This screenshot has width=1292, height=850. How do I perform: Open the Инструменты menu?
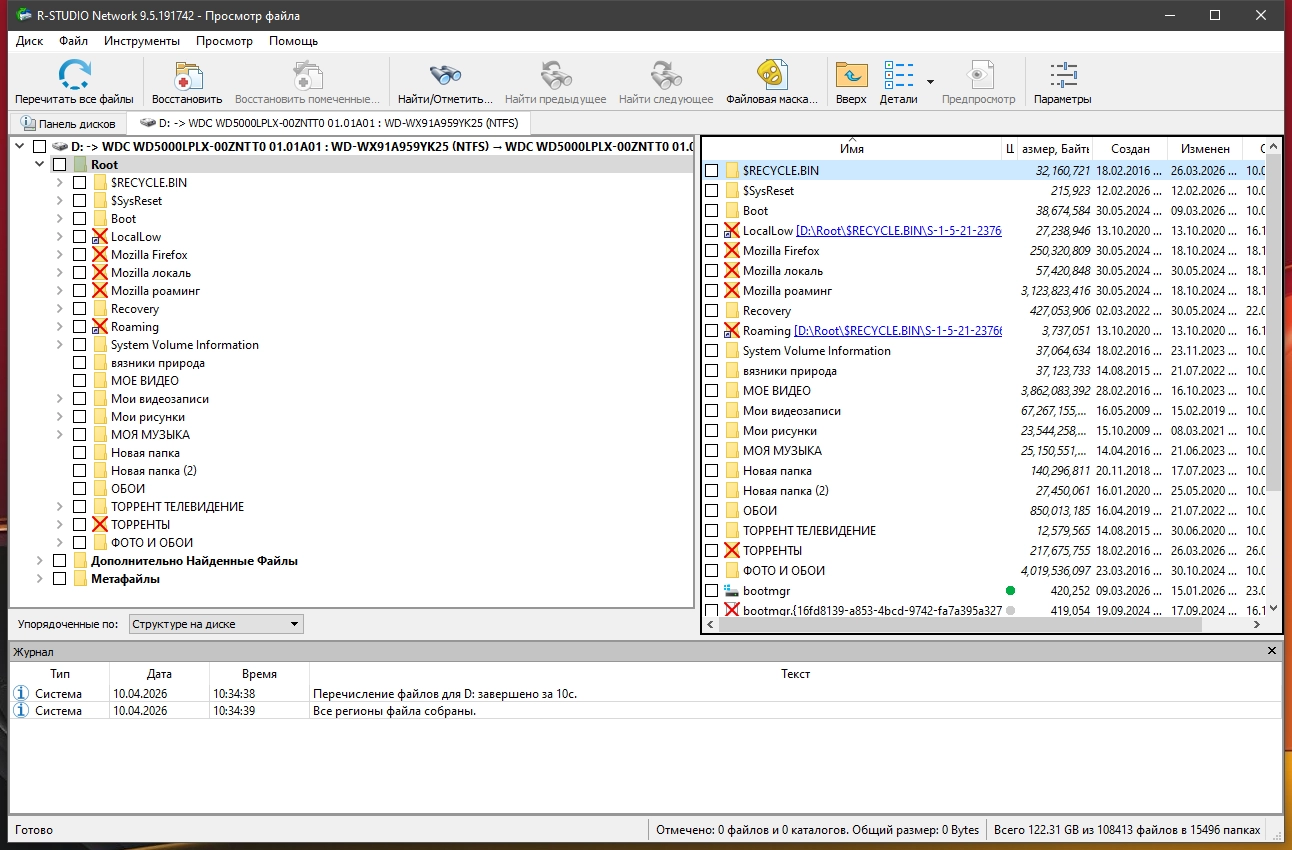tap(142, 41)
